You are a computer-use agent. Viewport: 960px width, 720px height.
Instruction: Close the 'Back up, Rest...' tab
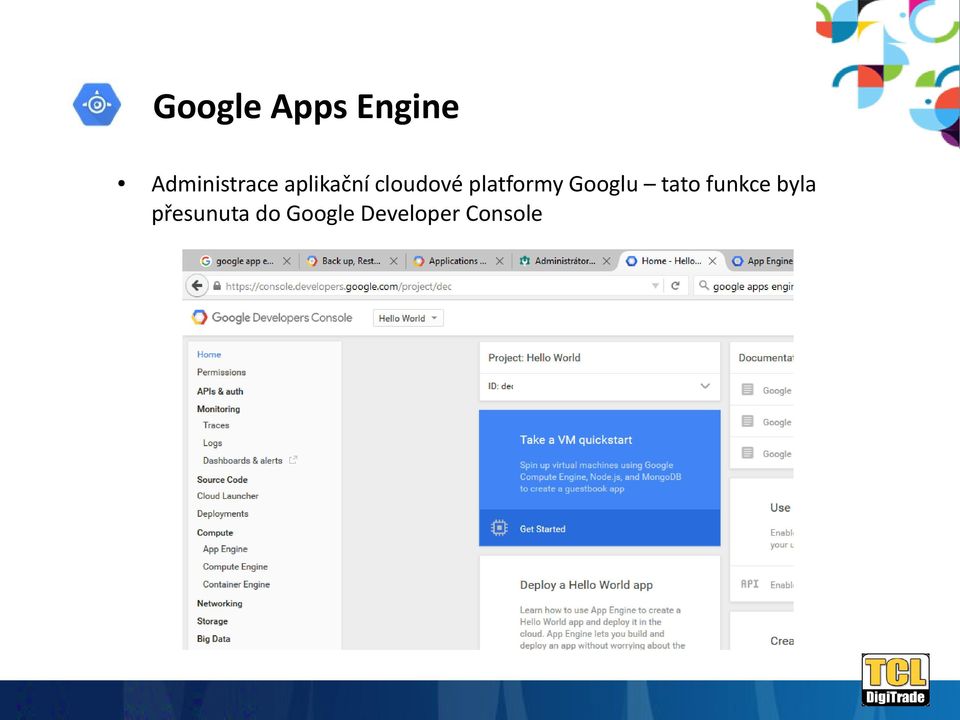(394, 261)
